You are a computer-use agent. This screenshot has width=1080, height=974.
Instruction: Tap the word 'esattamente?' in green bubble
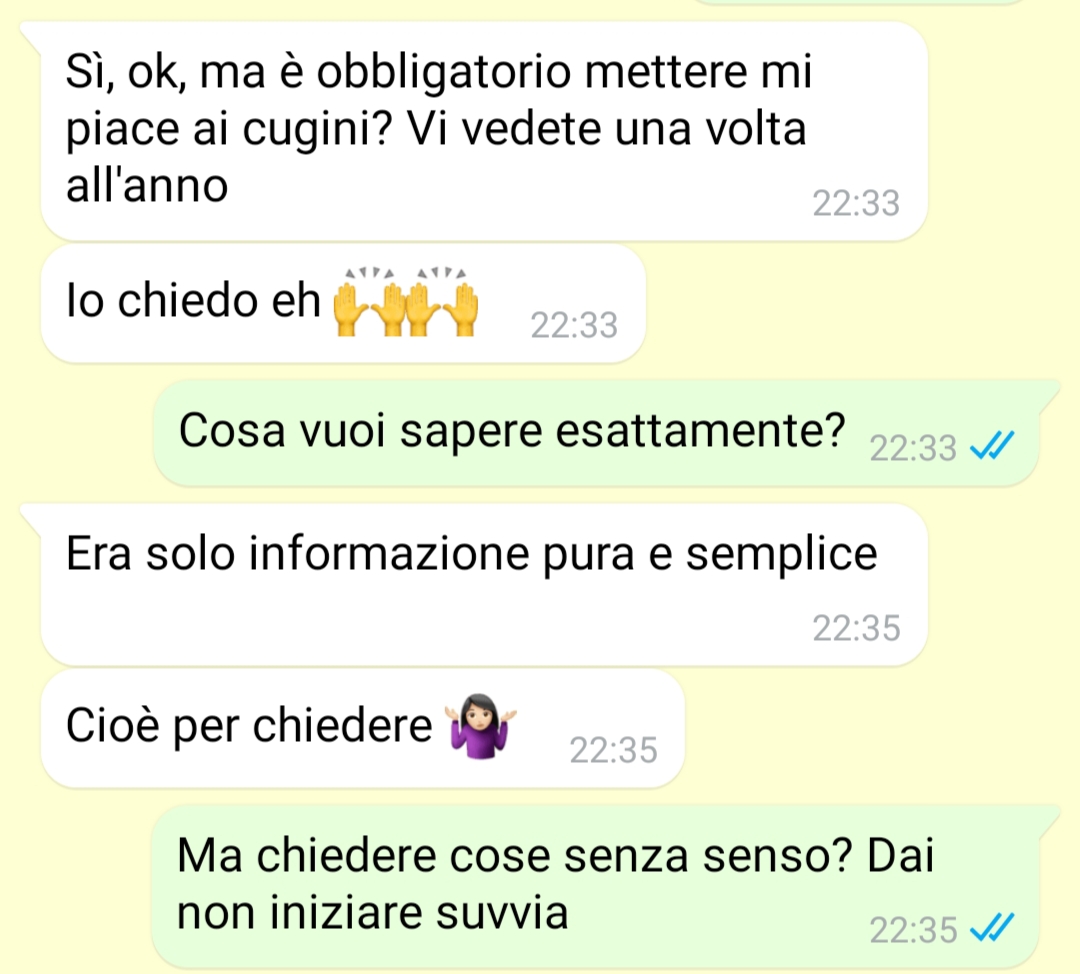[x=700, y=431]
